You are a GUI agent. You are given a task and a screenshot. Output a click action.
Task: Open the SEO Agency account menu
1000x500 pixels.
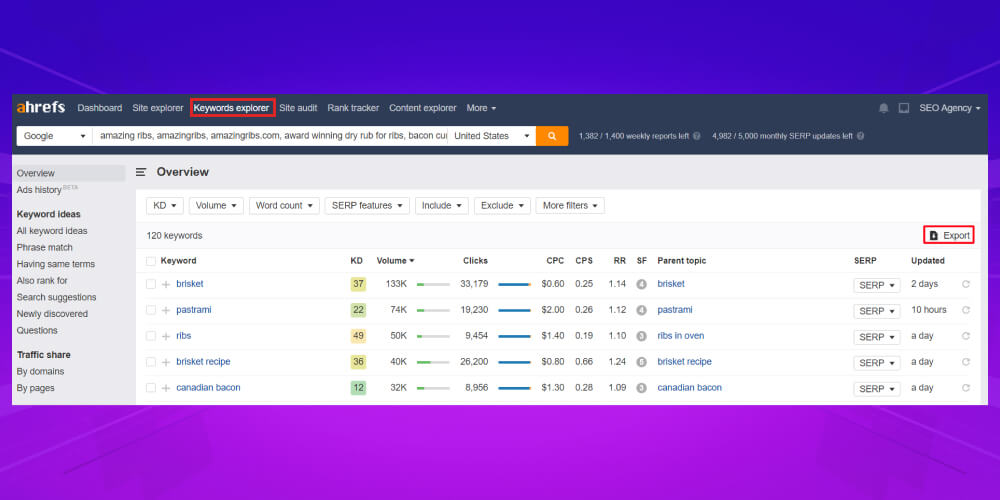(x=950, y=108)
